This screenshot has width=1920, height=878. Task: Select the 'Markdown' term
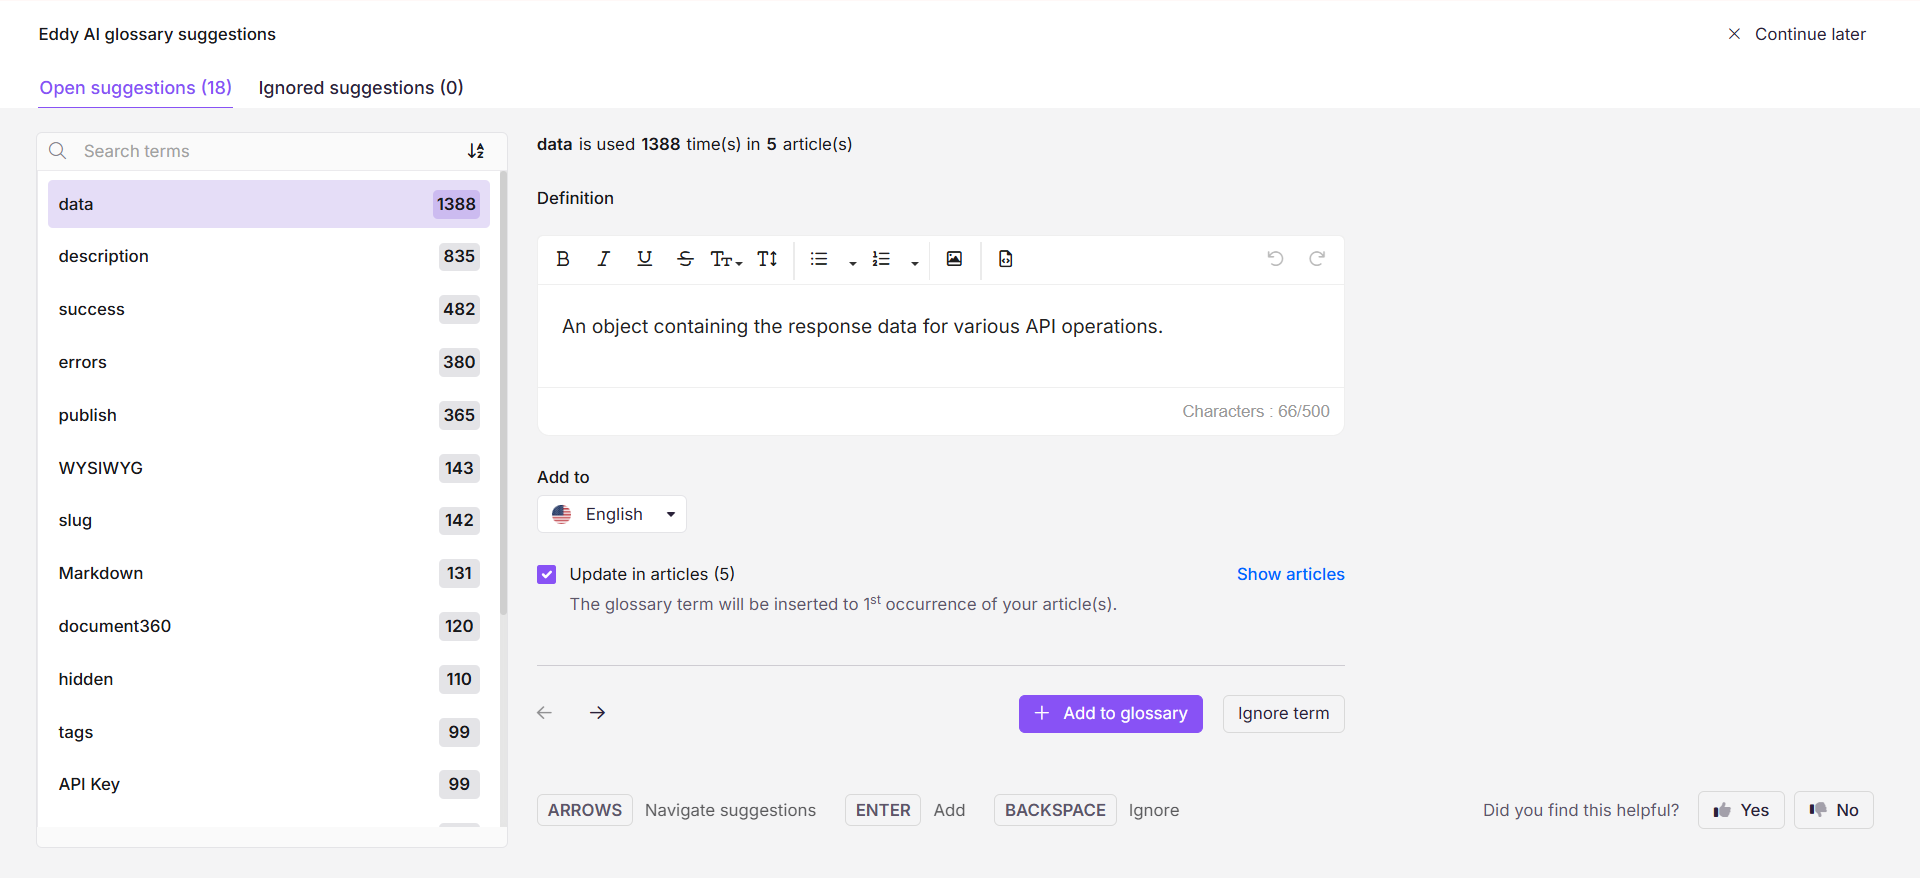point(269,573)
